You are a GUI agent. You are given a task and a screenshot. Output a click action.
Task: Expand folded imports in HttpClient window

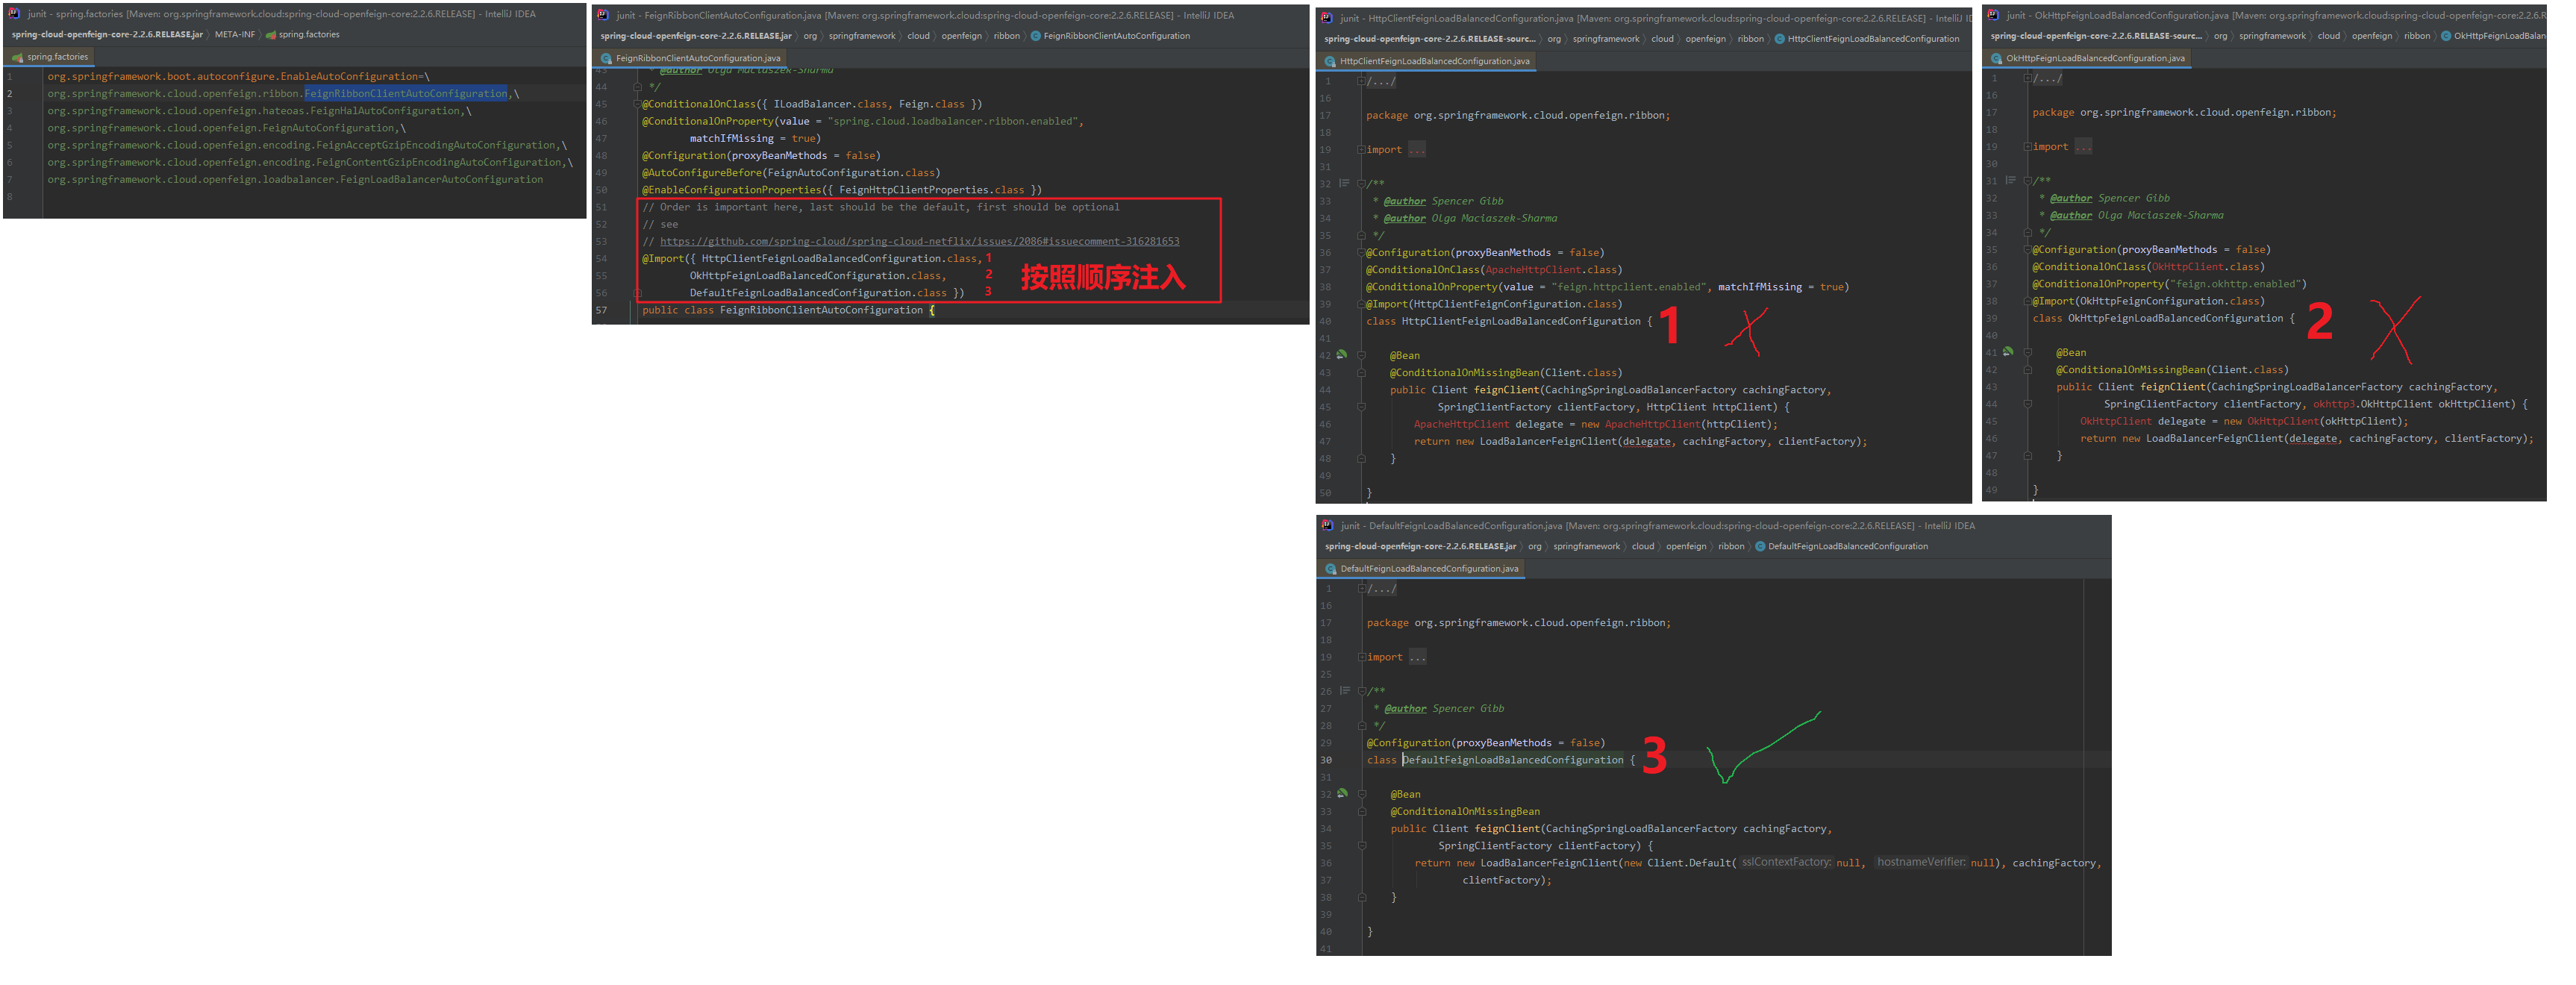(1361, 150)
